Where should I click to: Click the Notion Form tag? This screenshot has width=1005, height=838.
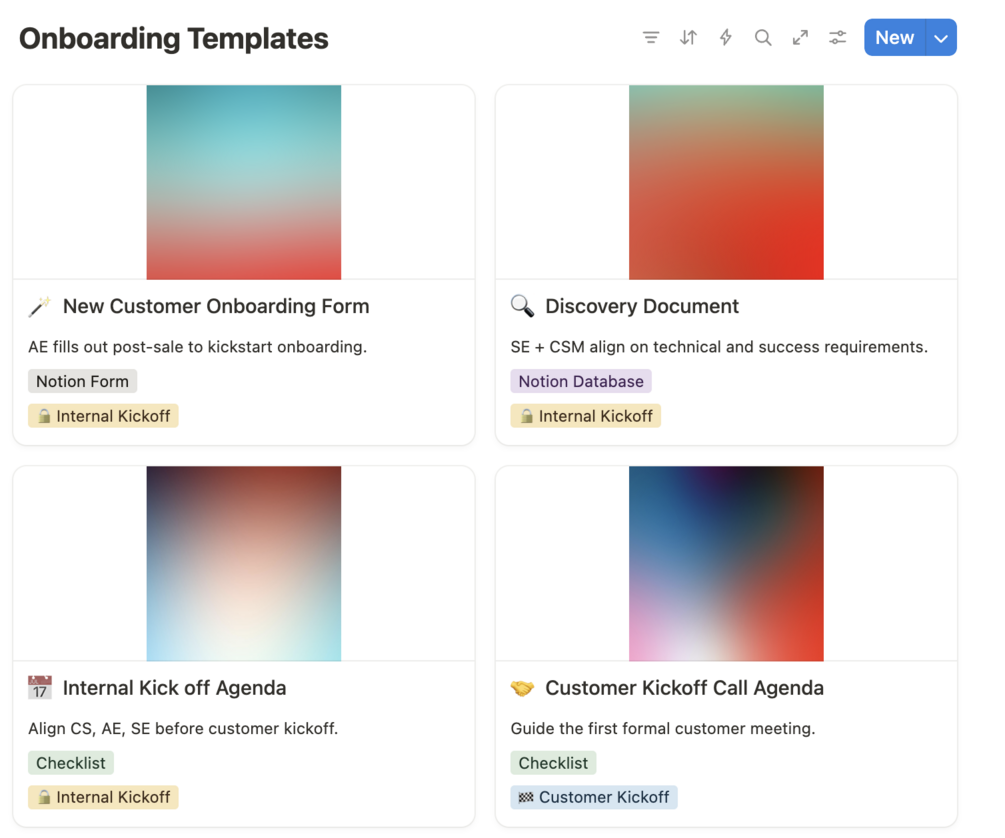(x=82, y=381)
